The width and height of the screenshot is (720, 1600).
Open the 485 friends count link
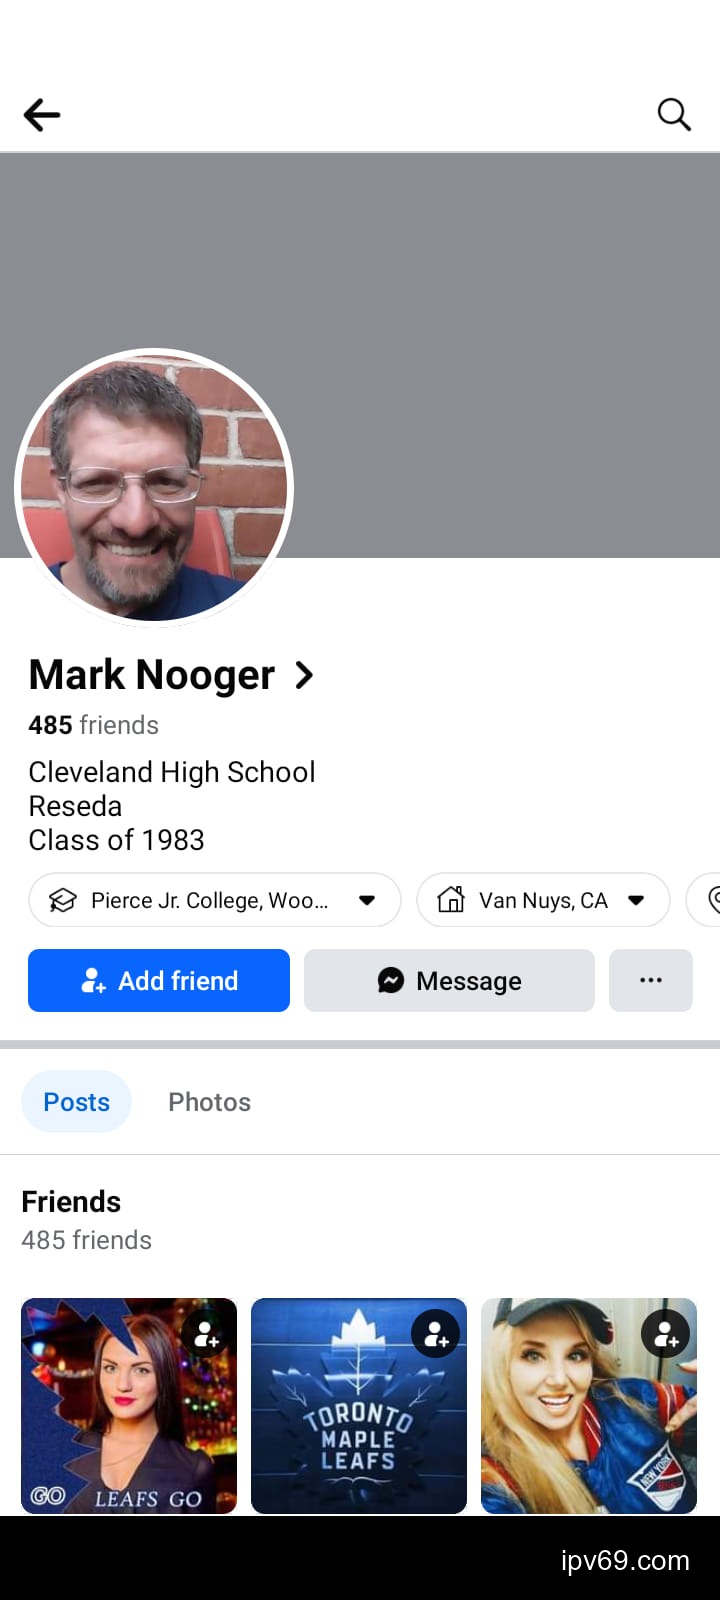coord(93,725)
